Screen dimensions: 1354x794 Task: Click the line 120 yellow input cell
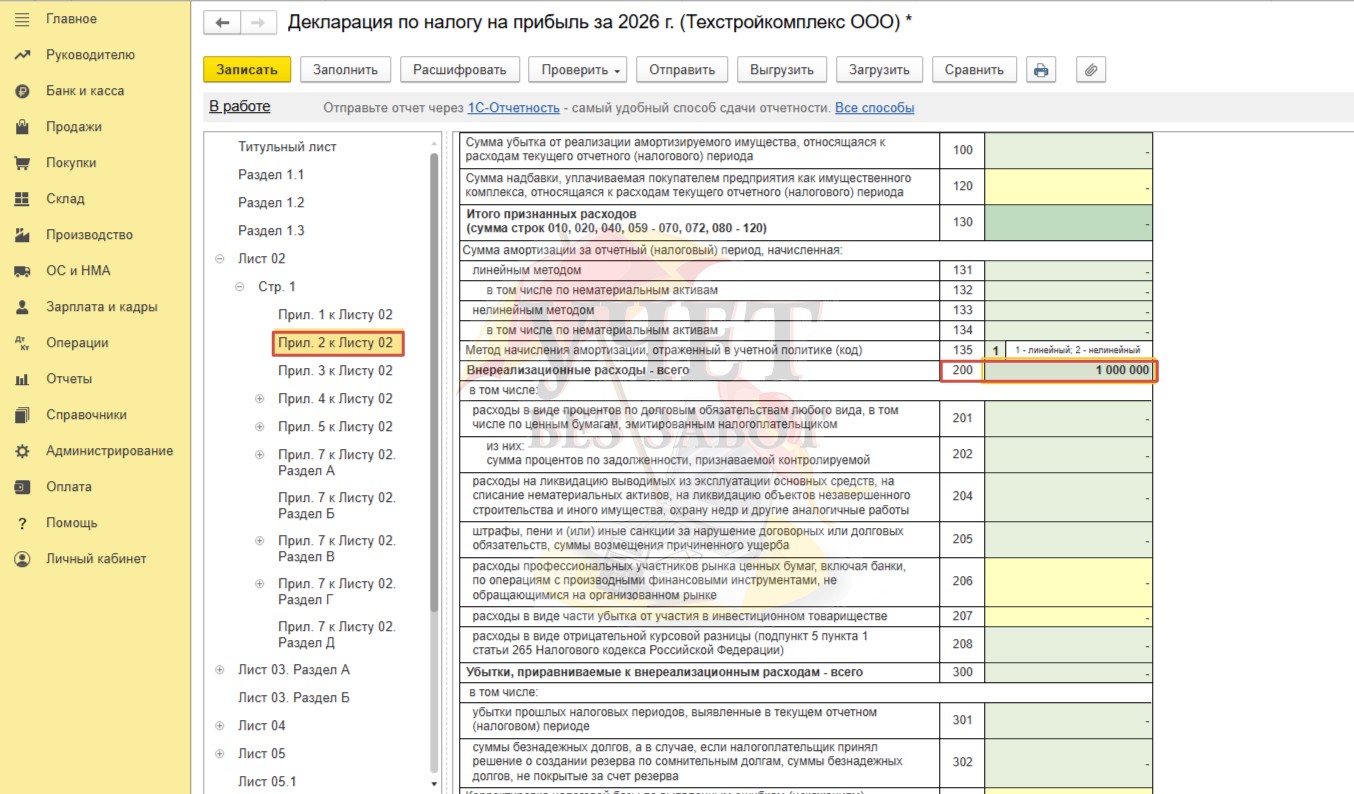1069,186
